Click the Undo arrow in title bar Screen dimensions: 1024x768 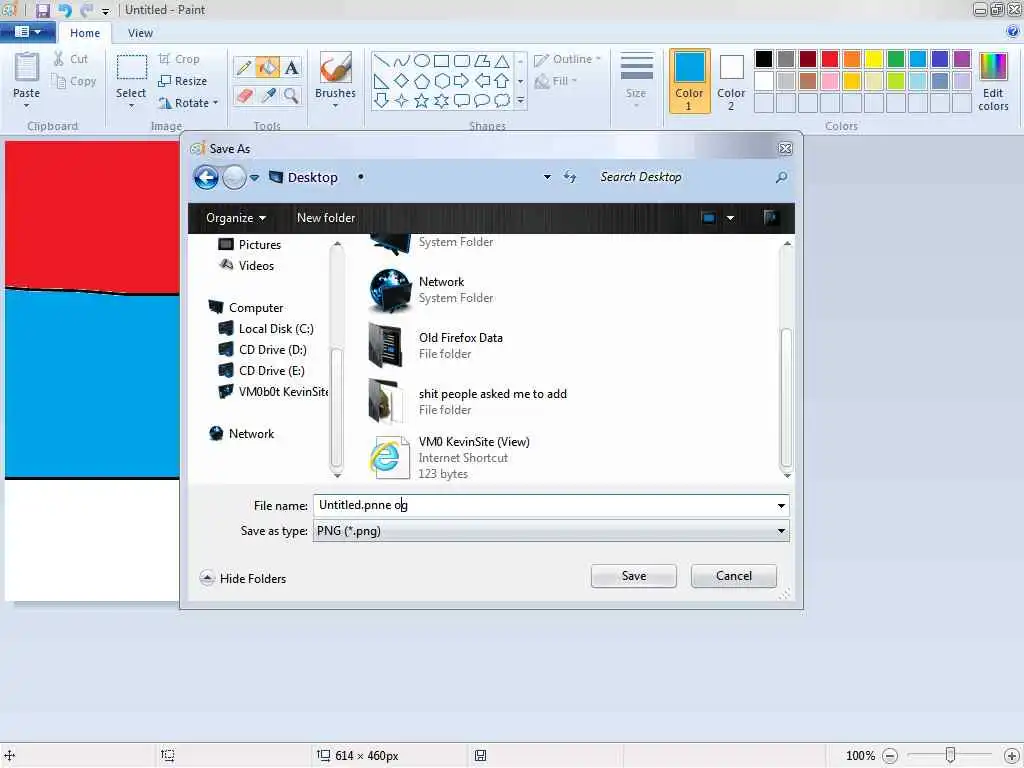tap(65, 10)
